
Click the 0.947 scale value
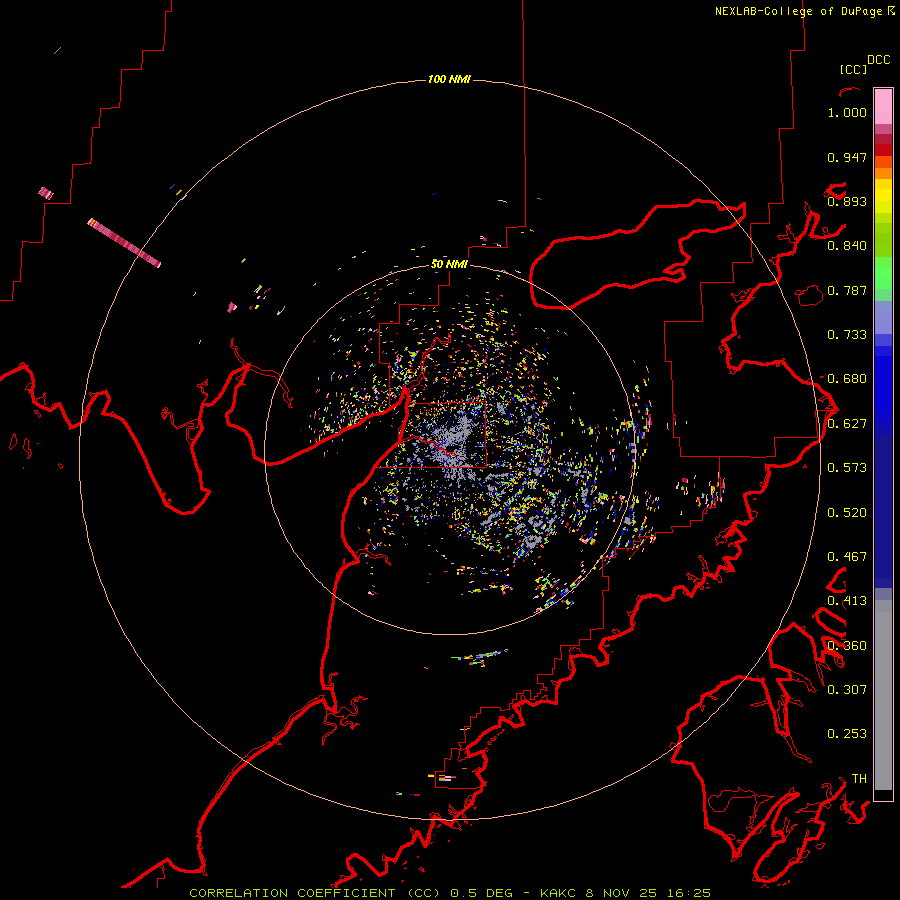(x=847, y=157)
